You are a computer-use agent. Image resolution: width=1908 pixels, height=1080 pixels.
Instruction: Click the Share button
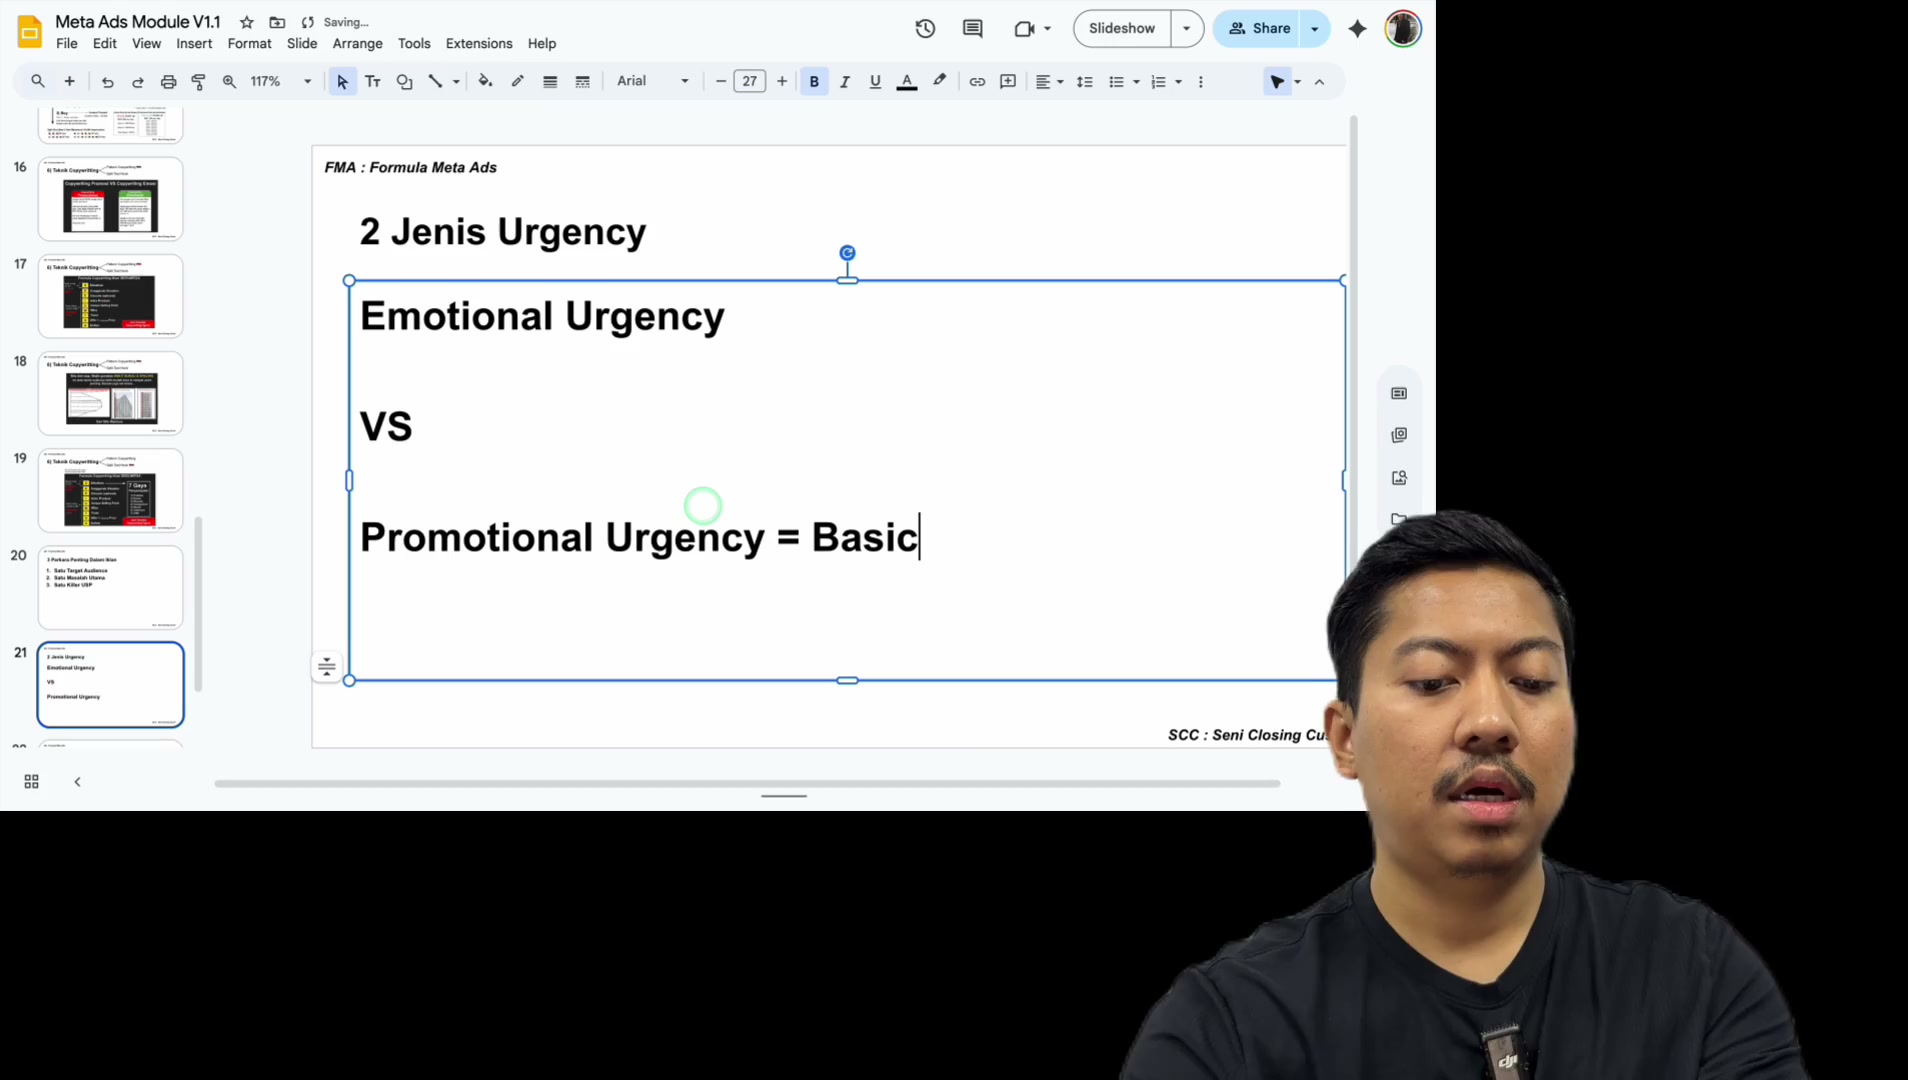(1260, 29)
